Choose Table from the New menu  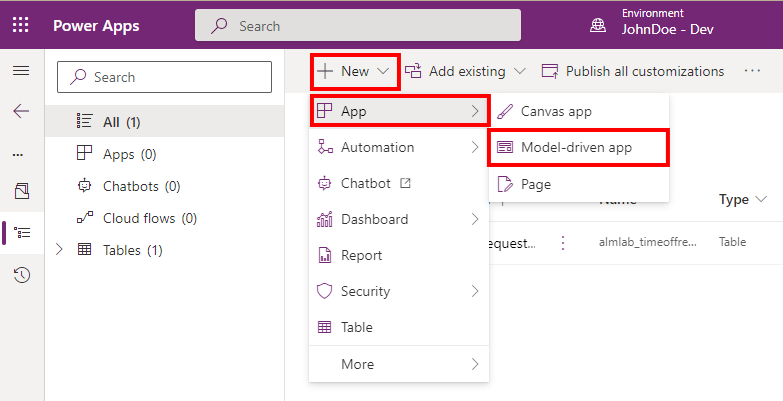(x=399, y=327)
